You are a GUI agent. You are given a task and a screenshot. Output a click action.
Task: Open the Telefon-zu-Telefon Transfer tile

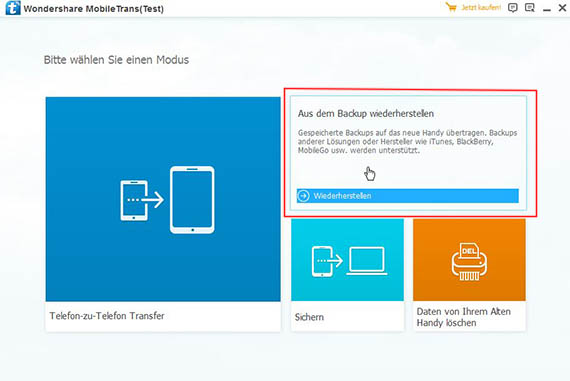click(x=163, y=214)
